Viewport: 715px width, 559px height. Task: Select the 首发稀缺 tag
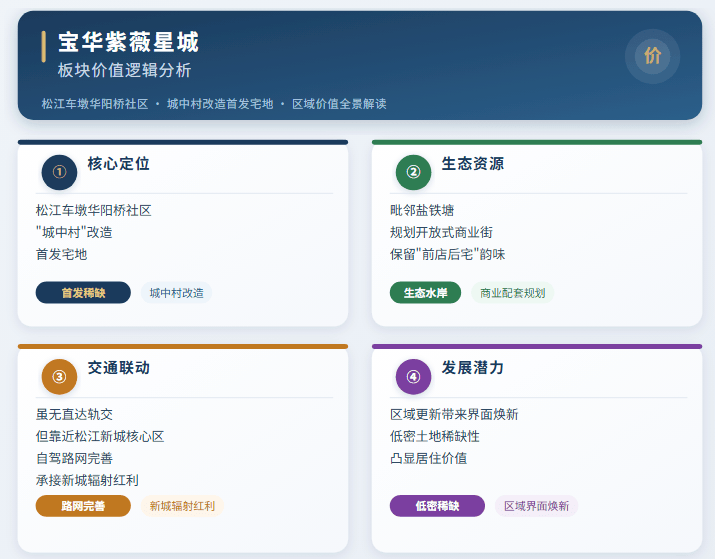pyautogui.click(x=83, y=293)
